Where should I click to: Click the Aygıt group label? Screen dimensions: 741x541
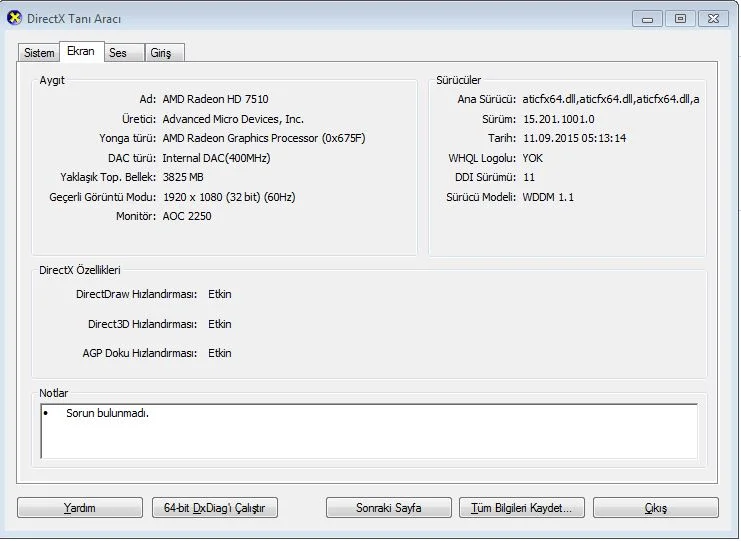52,80
